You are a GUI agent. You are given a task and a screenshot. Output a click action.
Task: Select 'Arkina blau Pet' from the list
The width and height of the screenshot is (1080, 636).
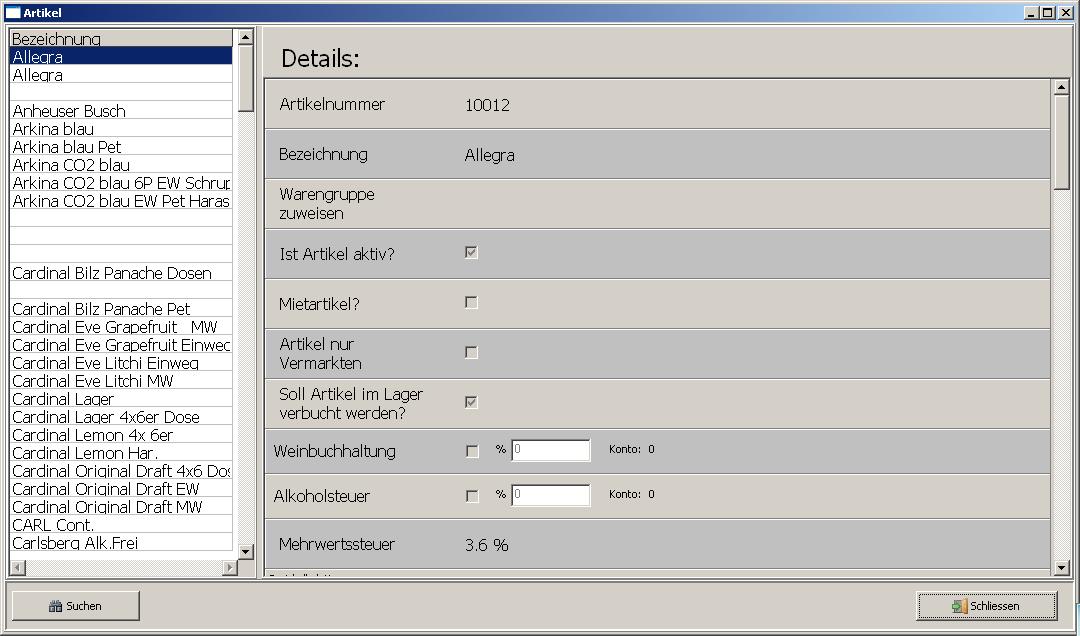67,147
